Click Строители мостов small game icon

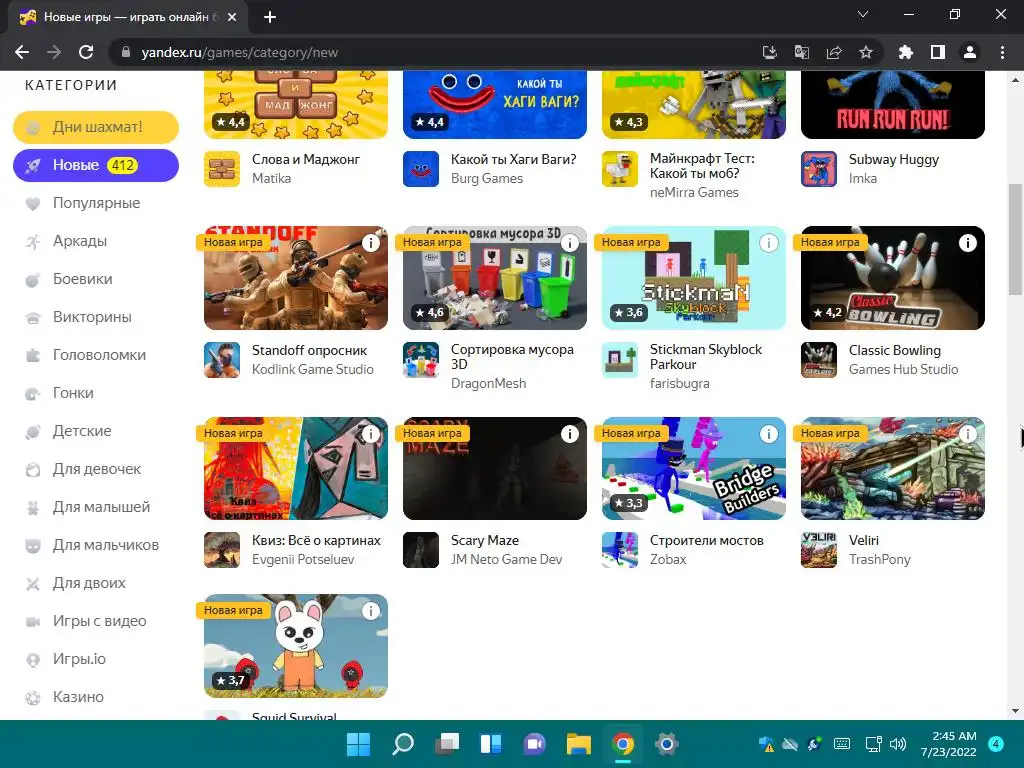coord(620,550)
